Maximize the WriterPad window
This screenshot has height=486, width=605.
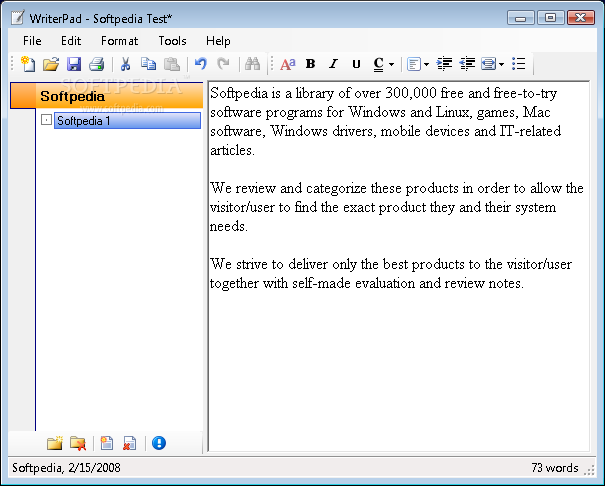(550, 18)
